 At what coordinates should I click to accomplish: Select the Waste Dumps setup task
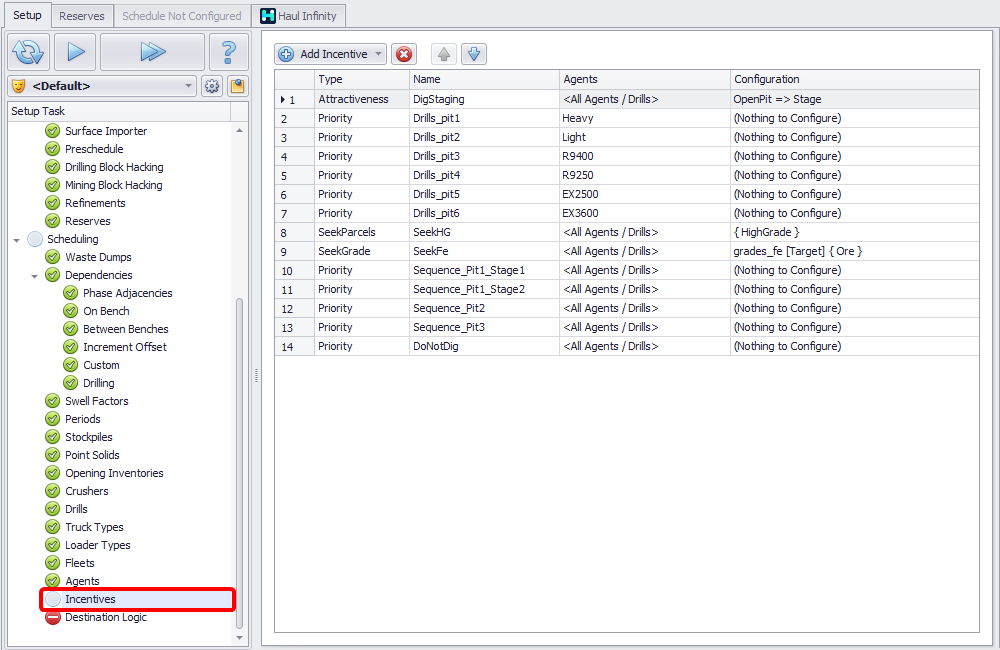98,257
